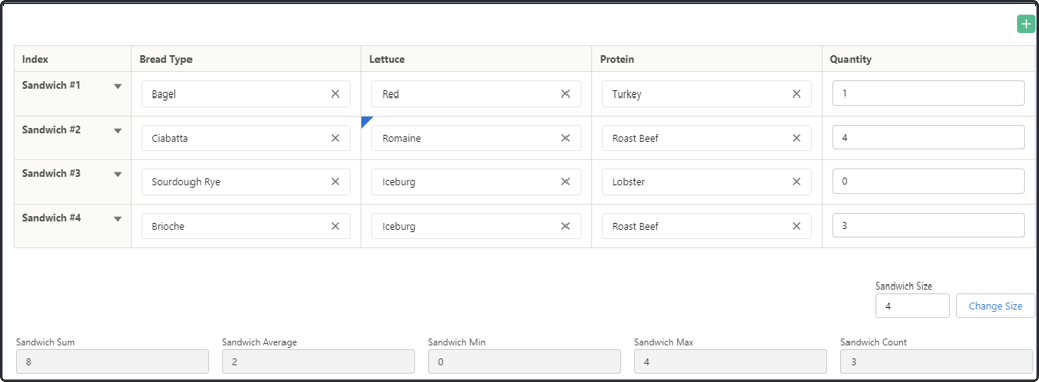Image resolution: width=1039 pixels, height=382 pixels.
Task: Clear the Red lettuce selection
Action: pos(566,94)
